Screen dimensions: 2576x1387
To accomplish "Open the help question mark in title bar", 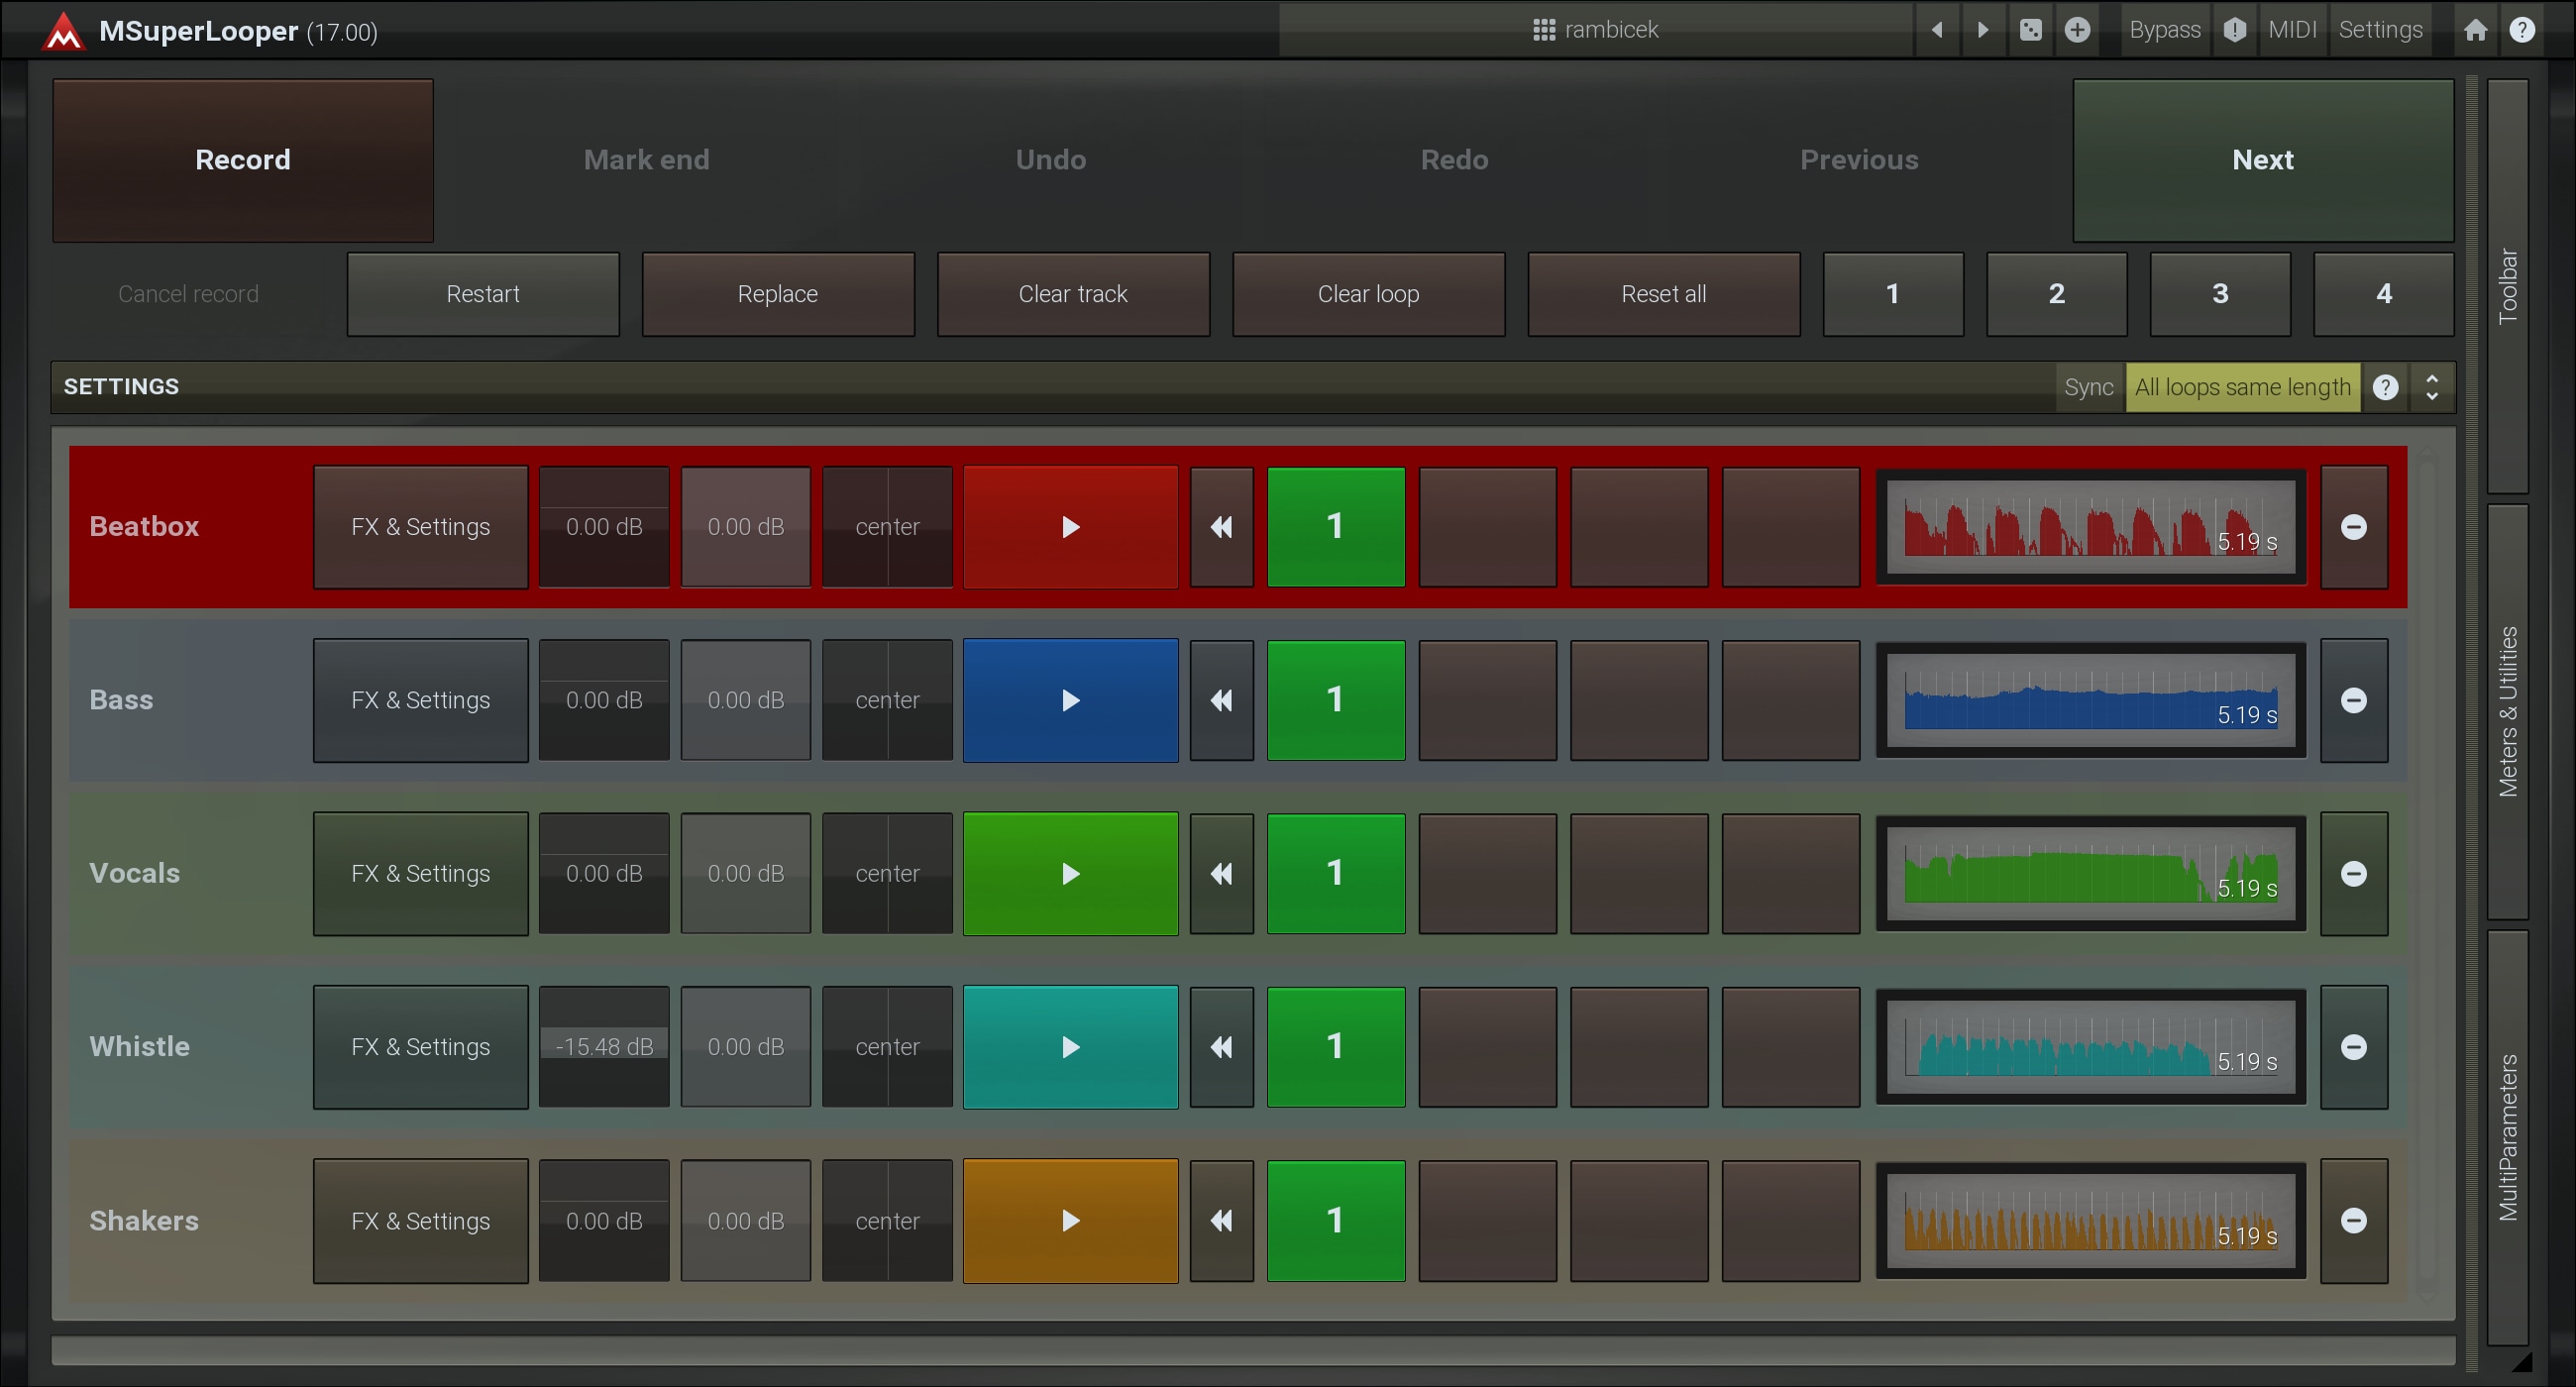I will 2522,30.
